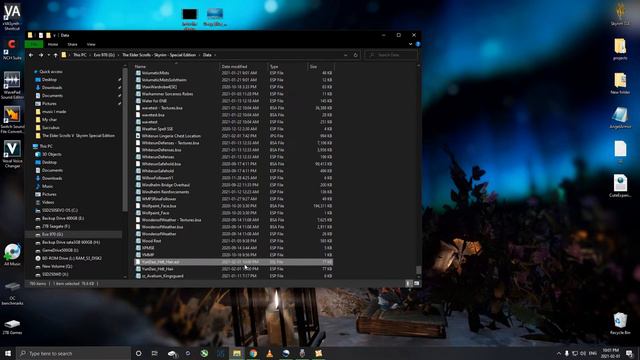Image resolution: width=640 pixels, height=360 pixels.
Task: Open the File ribbon tab
Action: 35,44
